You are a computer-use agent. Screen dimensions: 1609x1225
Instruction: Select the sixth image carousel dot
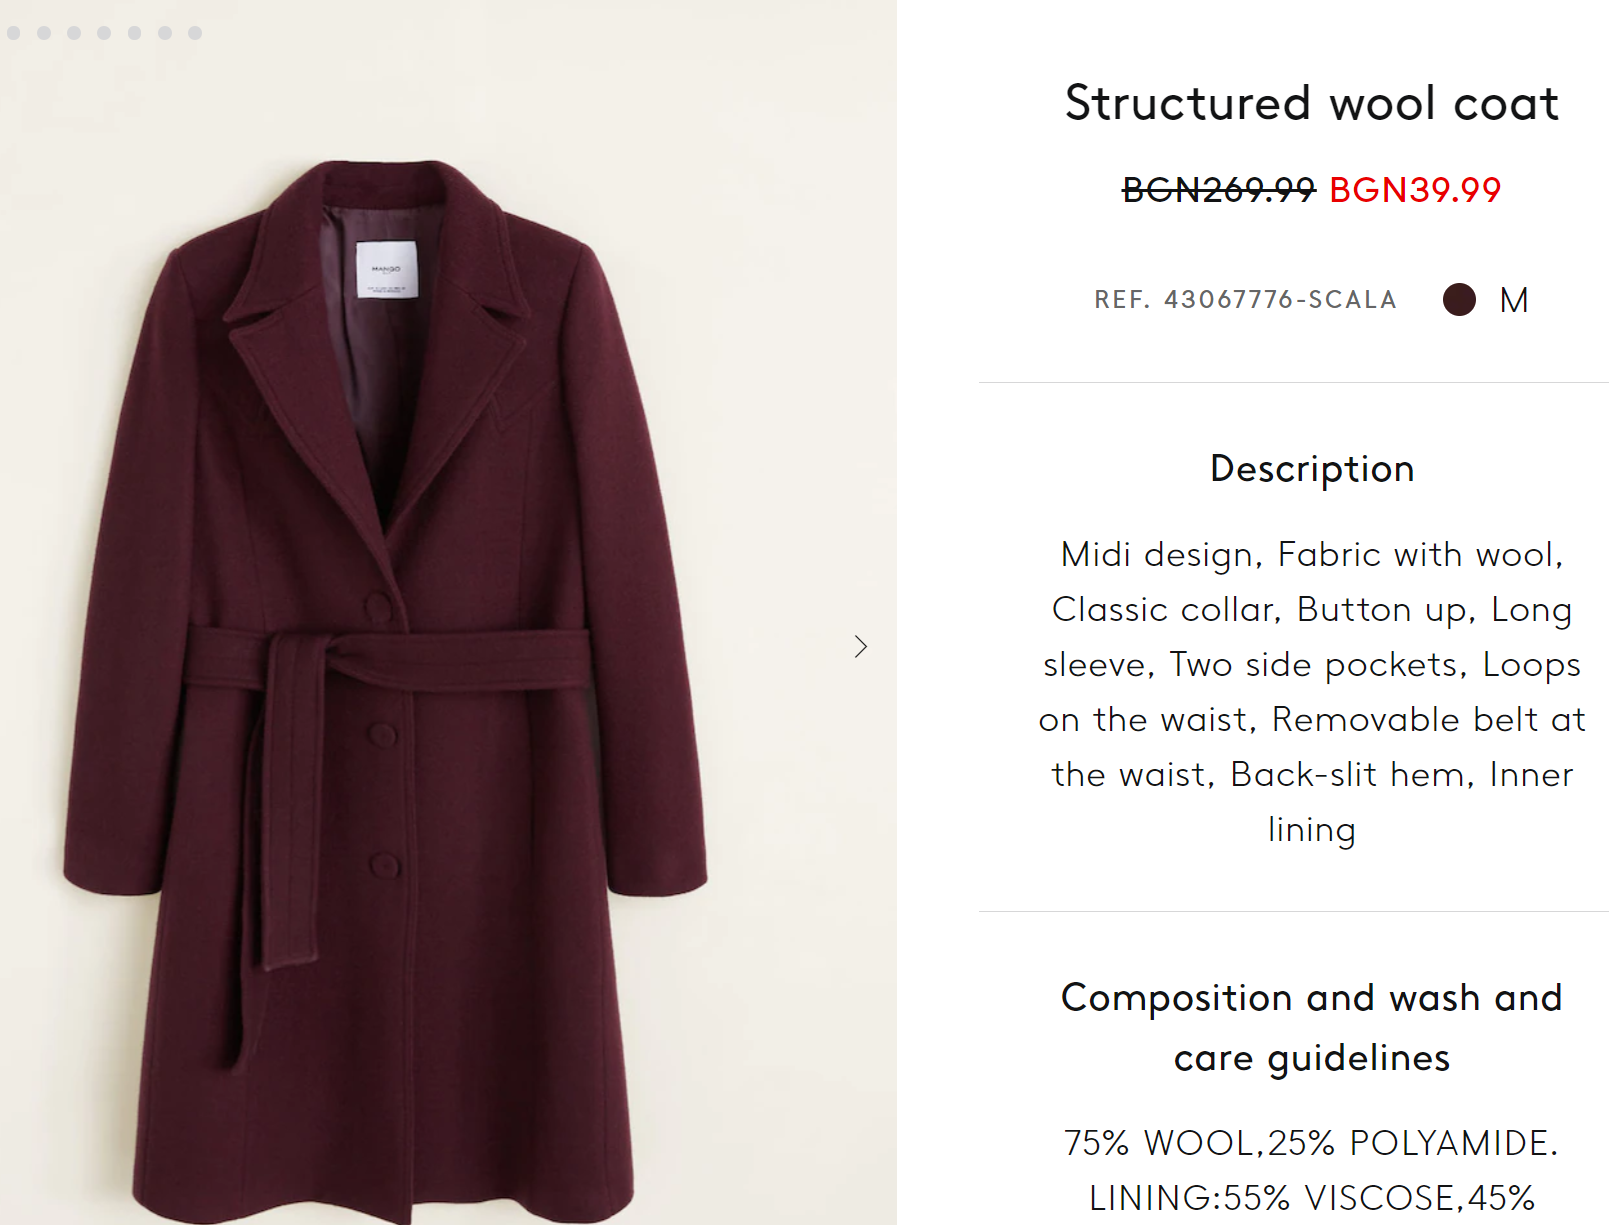(x=165, y=33)
